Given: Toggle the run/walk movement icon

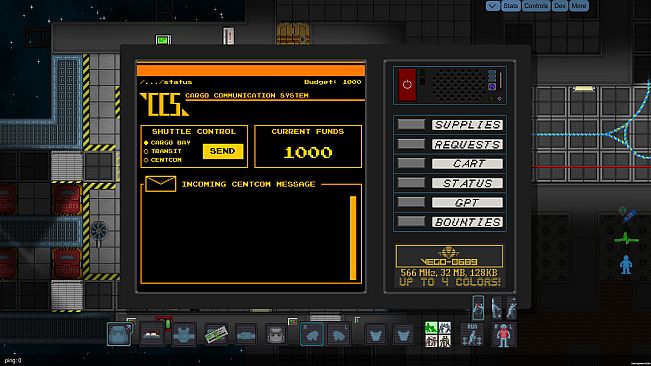Looking at the screenshot, I should coord(472,334).
